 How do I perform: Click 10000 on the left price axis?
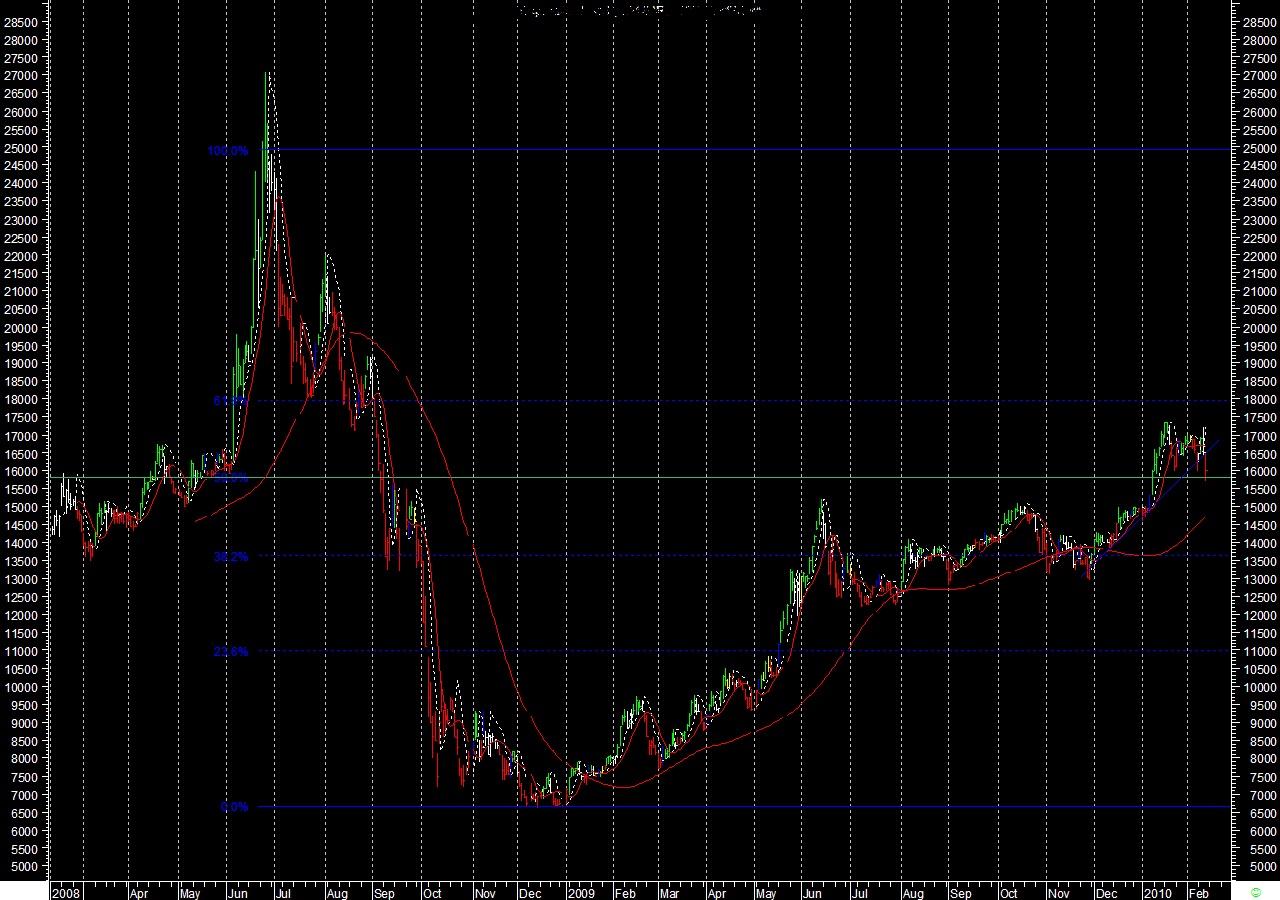[x=22, y=688]
